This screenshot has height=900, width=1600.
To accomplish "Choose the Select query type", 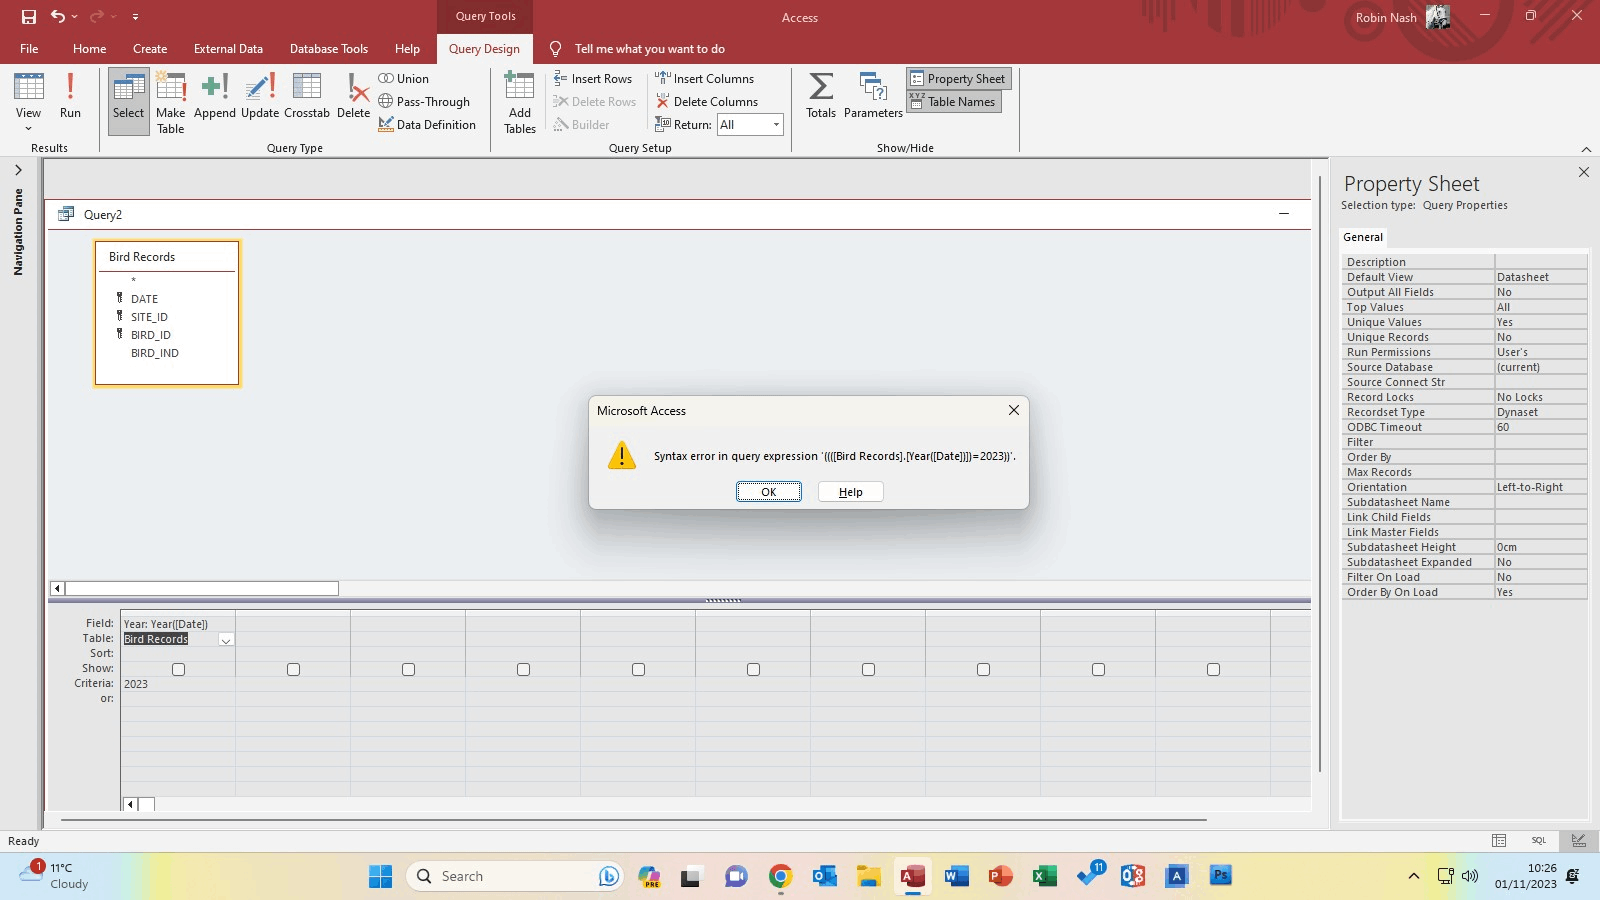I will point(128,100).
